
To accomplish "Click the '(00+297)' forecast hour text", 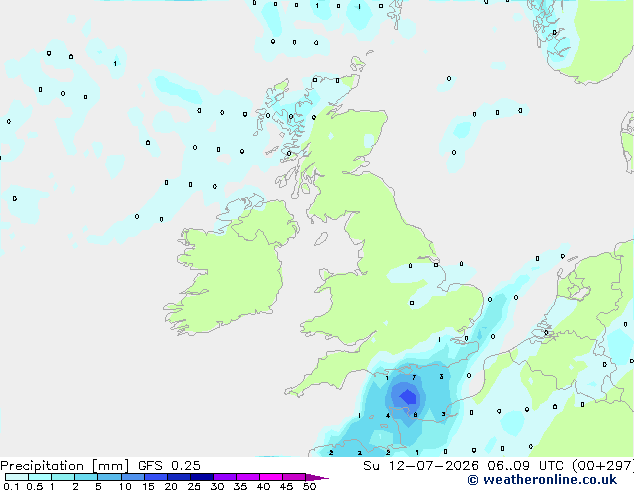I will (602, 466).
